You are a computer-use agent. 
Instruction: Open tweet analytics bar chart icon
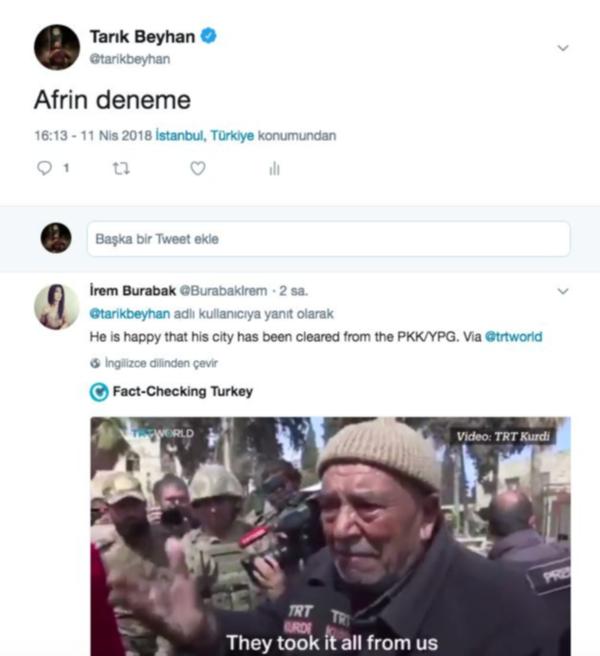pos(274,169)
